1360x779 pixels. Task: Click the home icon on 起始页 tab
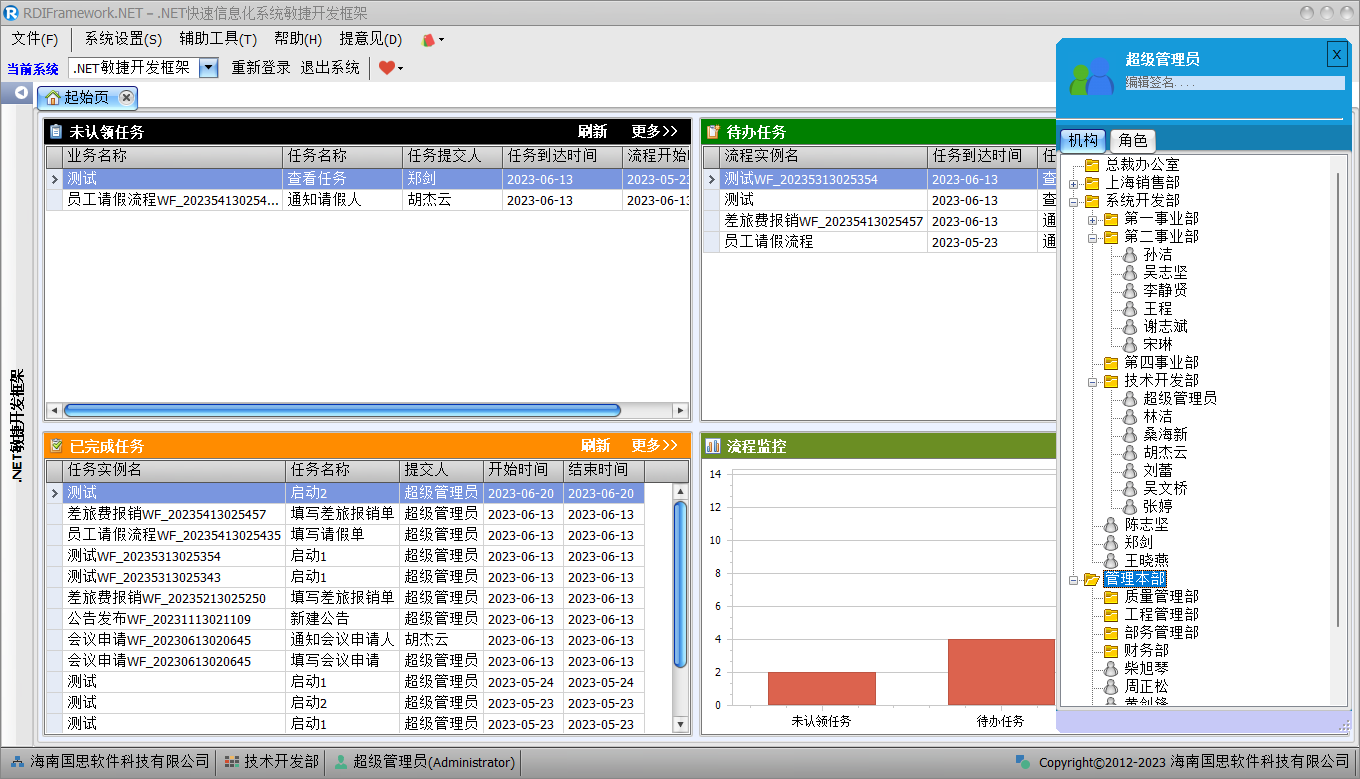coord(53,98)
